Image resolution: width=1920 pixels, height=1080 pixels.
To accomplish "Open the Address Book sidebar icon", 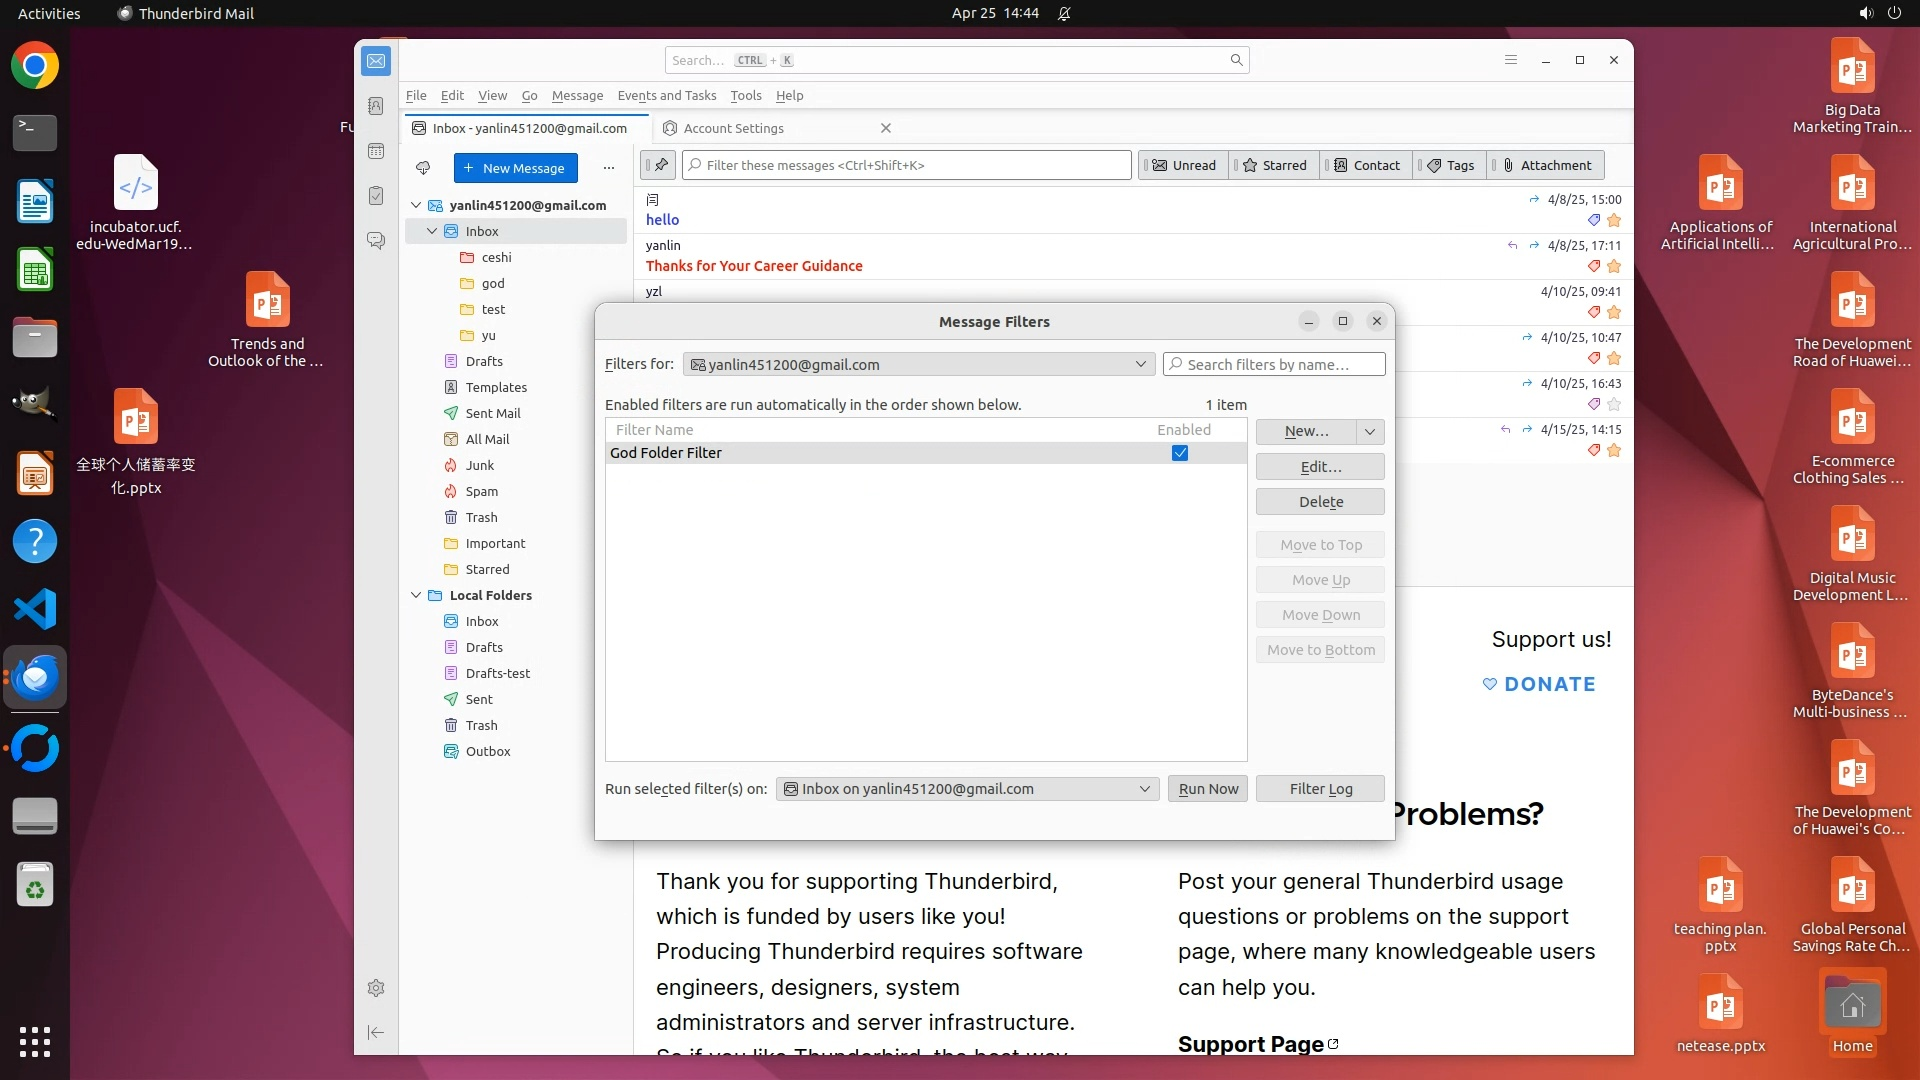I will click(376, 106).
